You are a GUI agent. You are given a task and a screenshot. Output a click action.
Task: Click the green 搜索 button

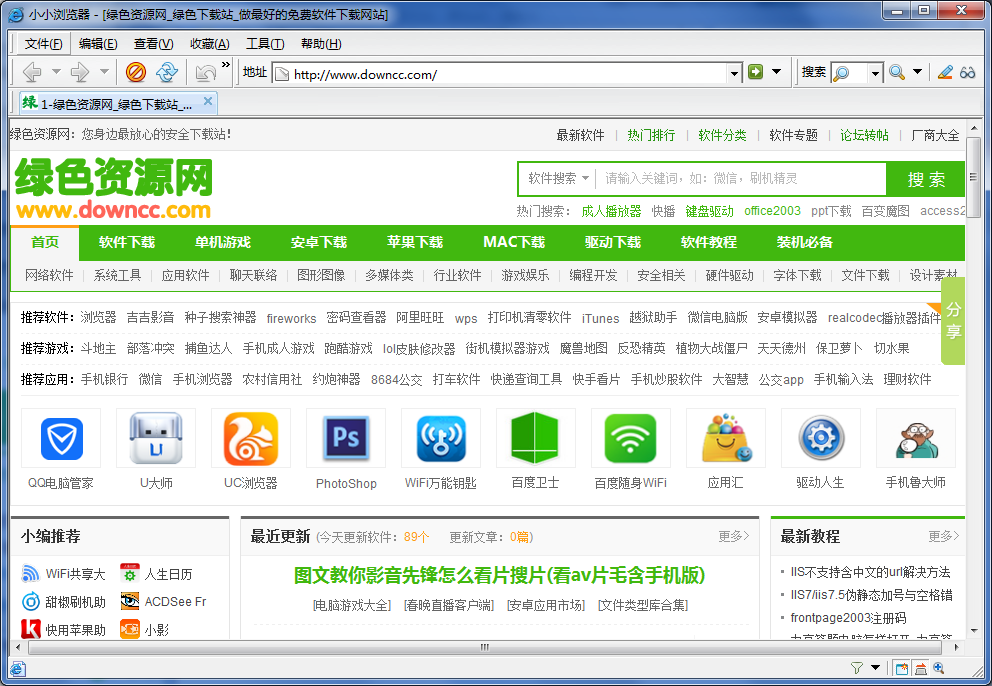pyautogui.click(x=926, y=179)
